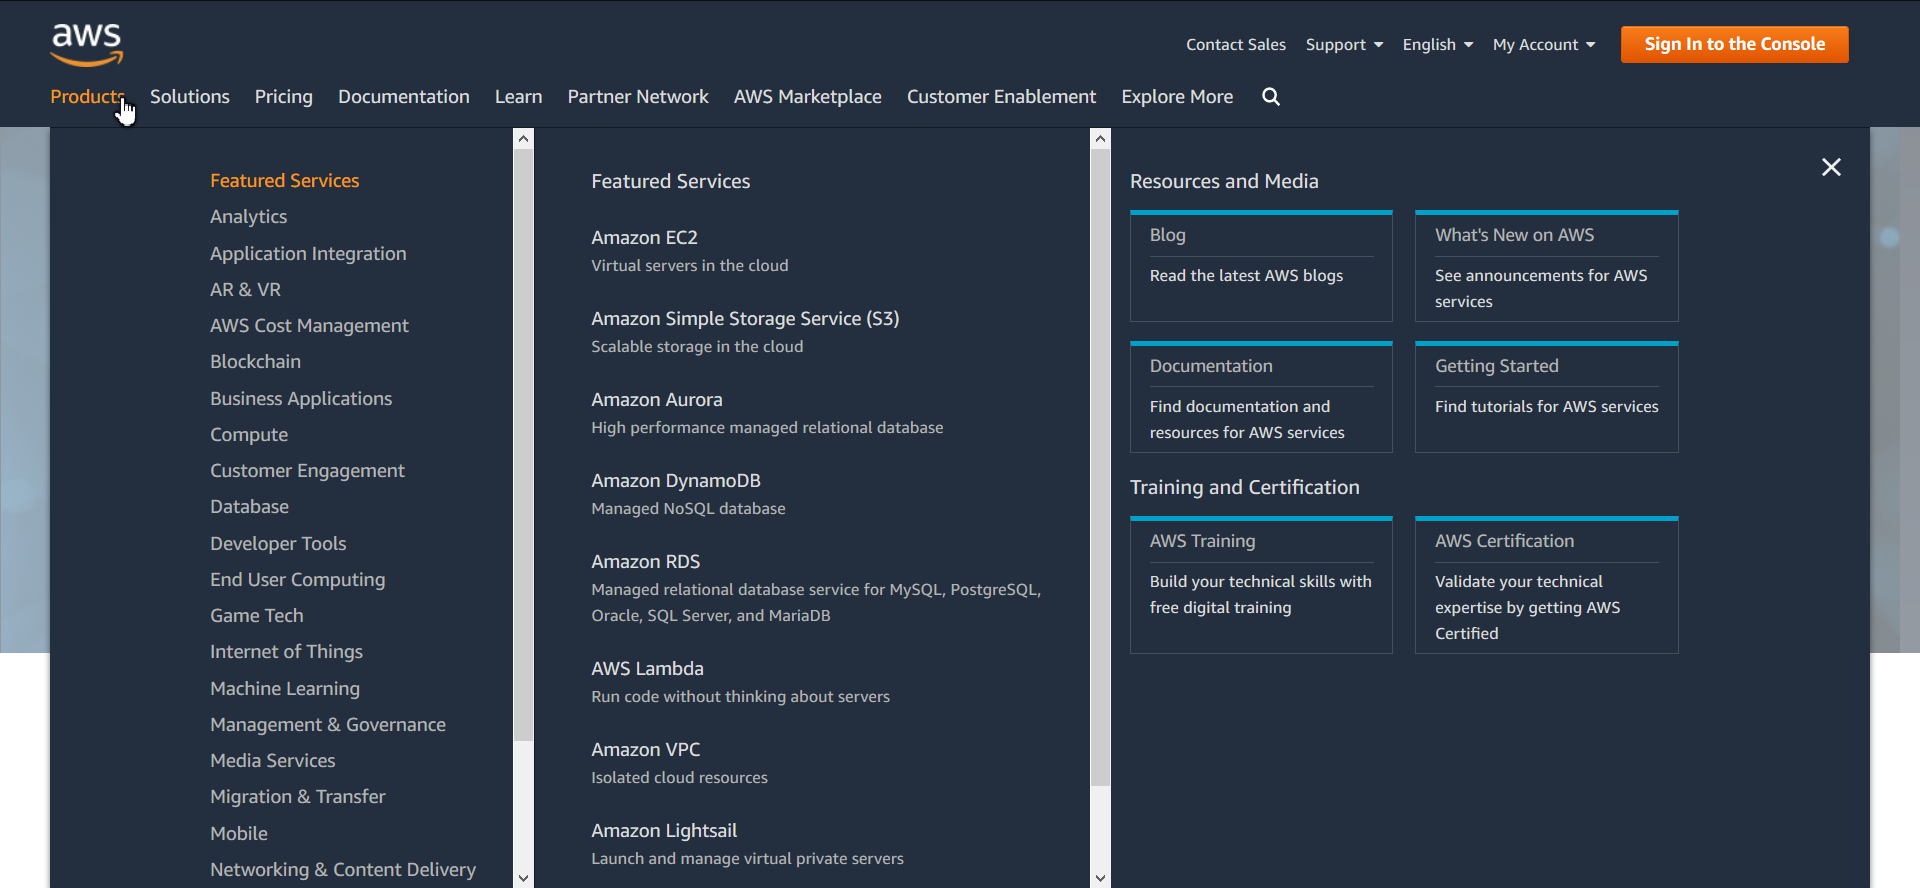Open the Blog resource card
This screenshot has width=1920, height=888.
tap(1261, 266)
